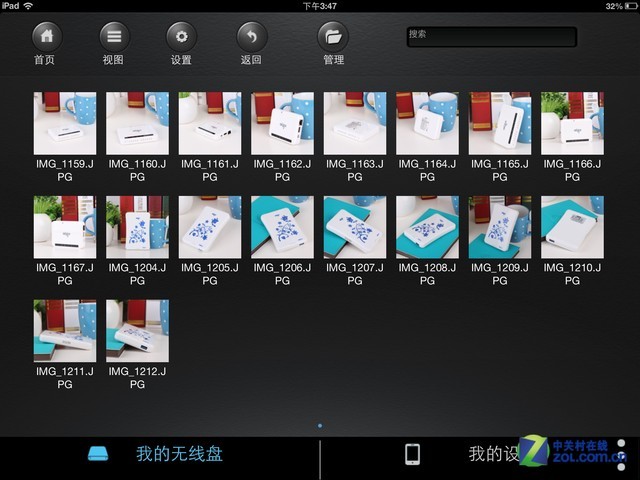640x480 pixels.
Task: Select photo IMG_1205.JPG
Action: pos(210,227)
